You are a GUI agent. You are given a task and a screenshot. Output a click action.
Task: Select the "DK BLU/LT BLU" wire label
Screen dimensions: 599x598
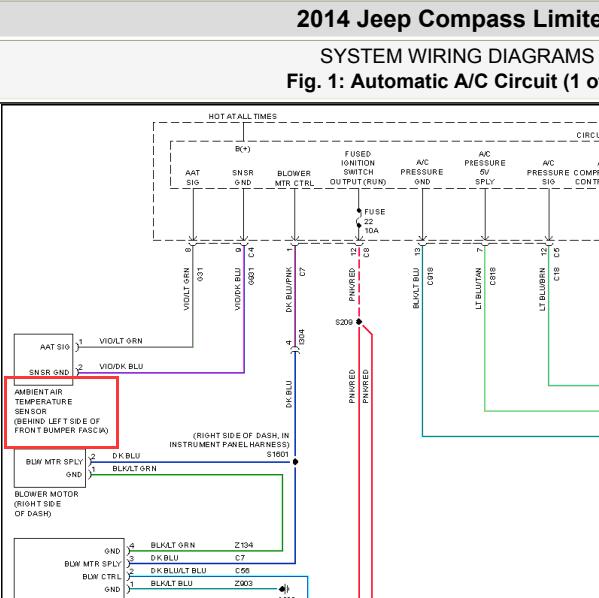point(178,570)
